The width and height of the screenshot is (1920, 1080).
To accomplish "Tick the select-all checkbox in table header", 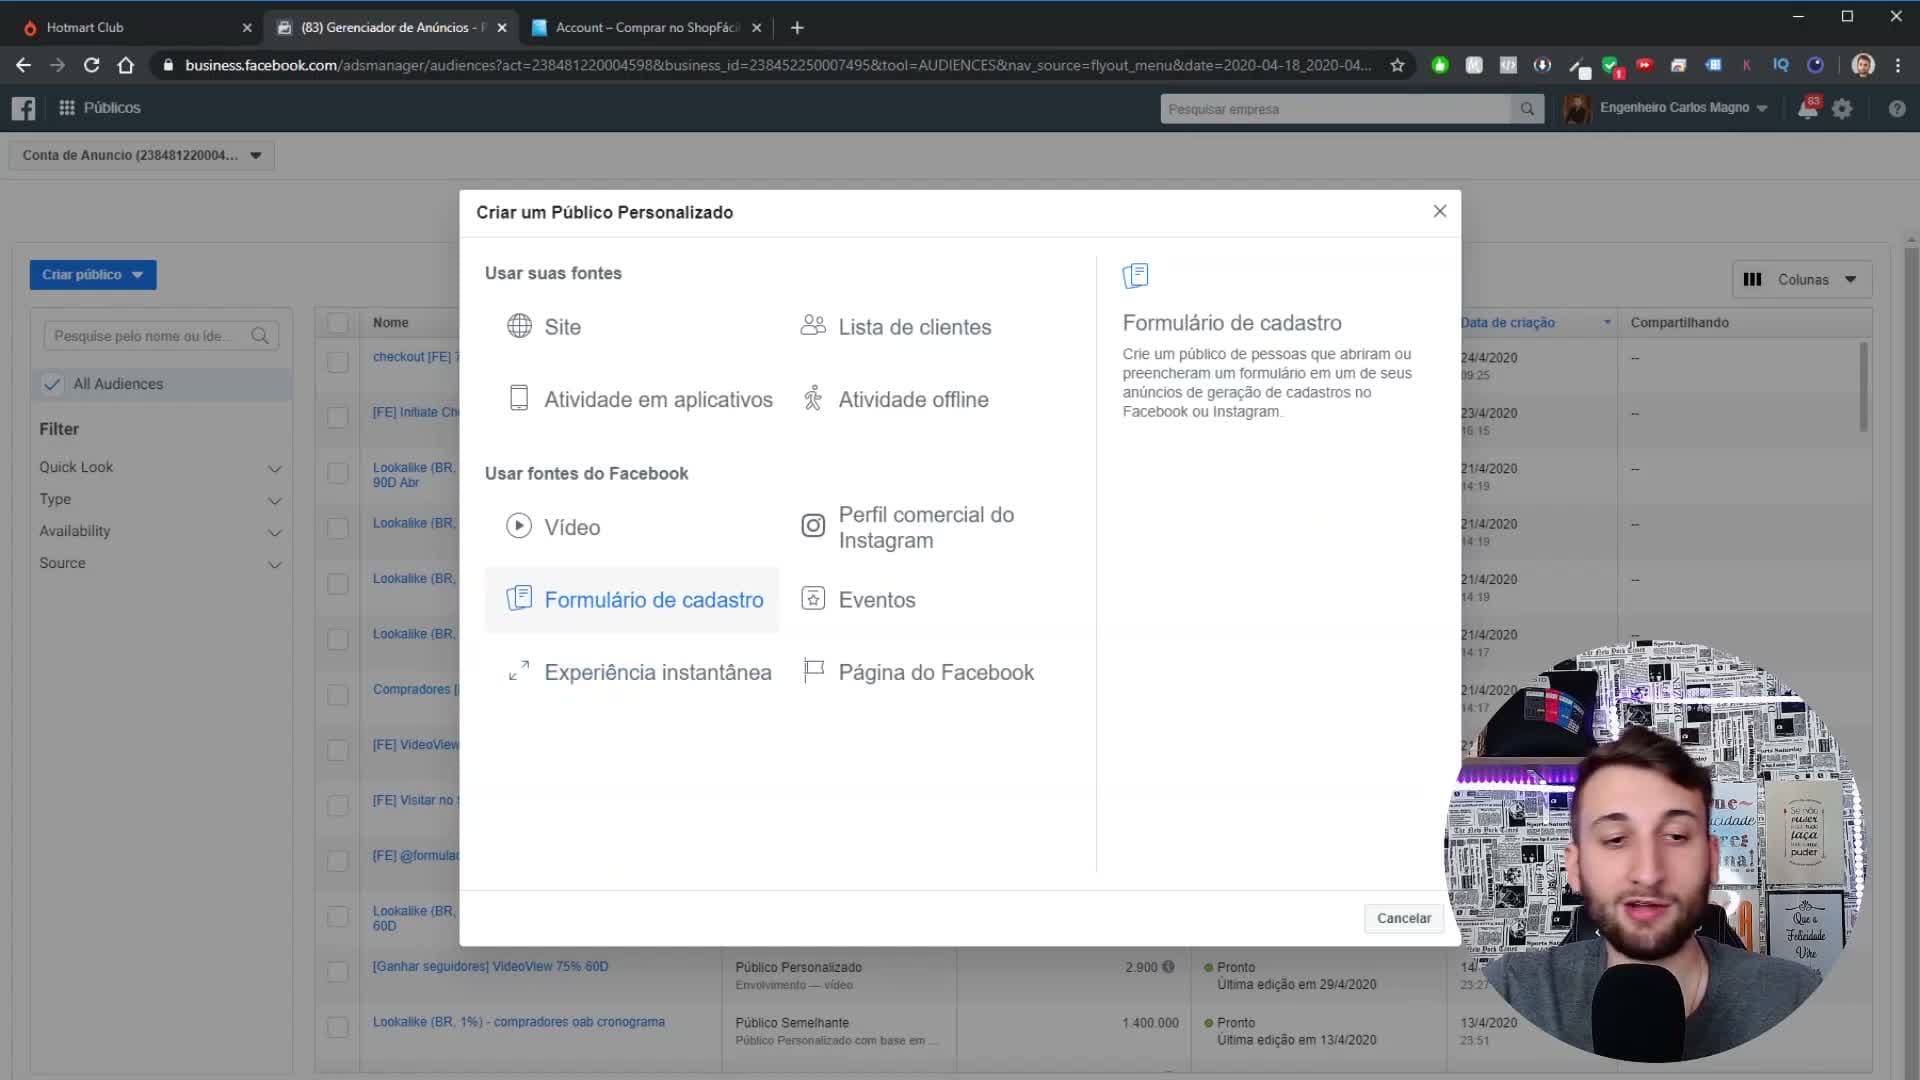I will (x=338, y=323).
